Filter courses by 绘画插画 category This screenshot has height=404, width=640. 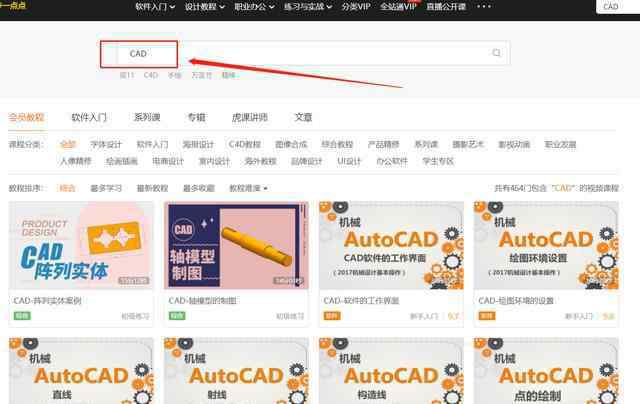click(122, 161)
